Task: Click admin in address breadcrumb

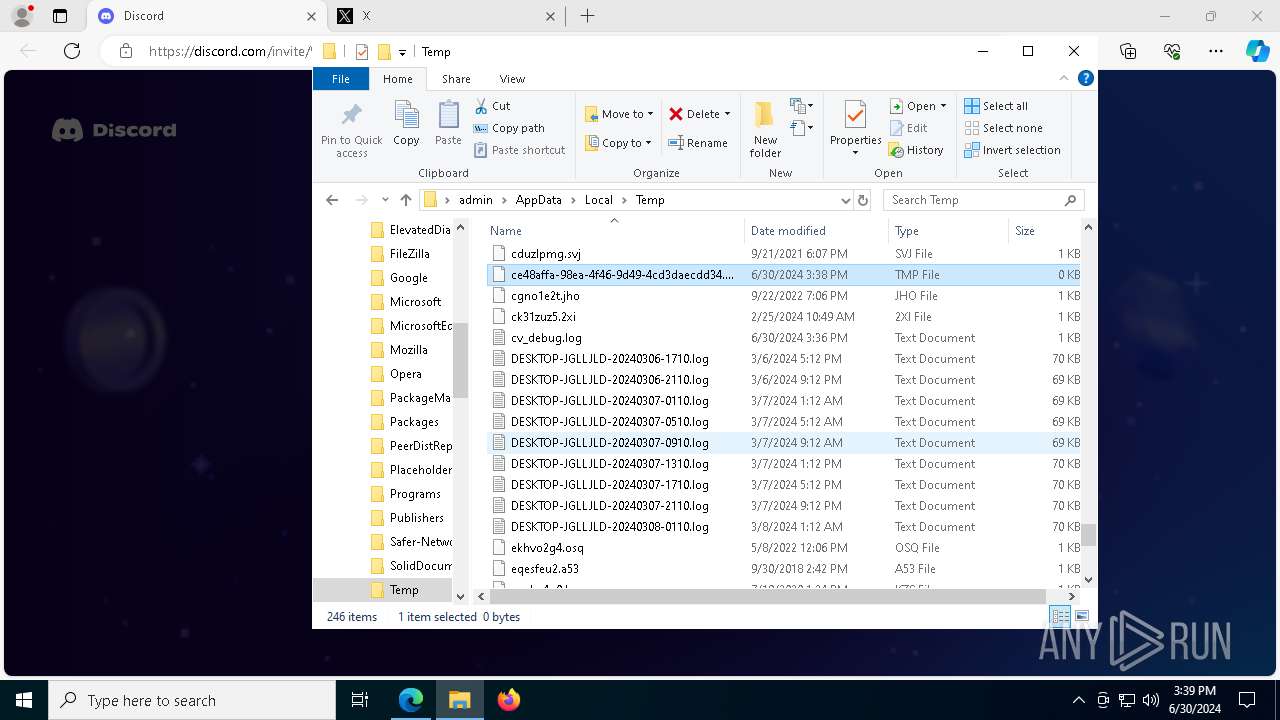Action: coord(475,200)
